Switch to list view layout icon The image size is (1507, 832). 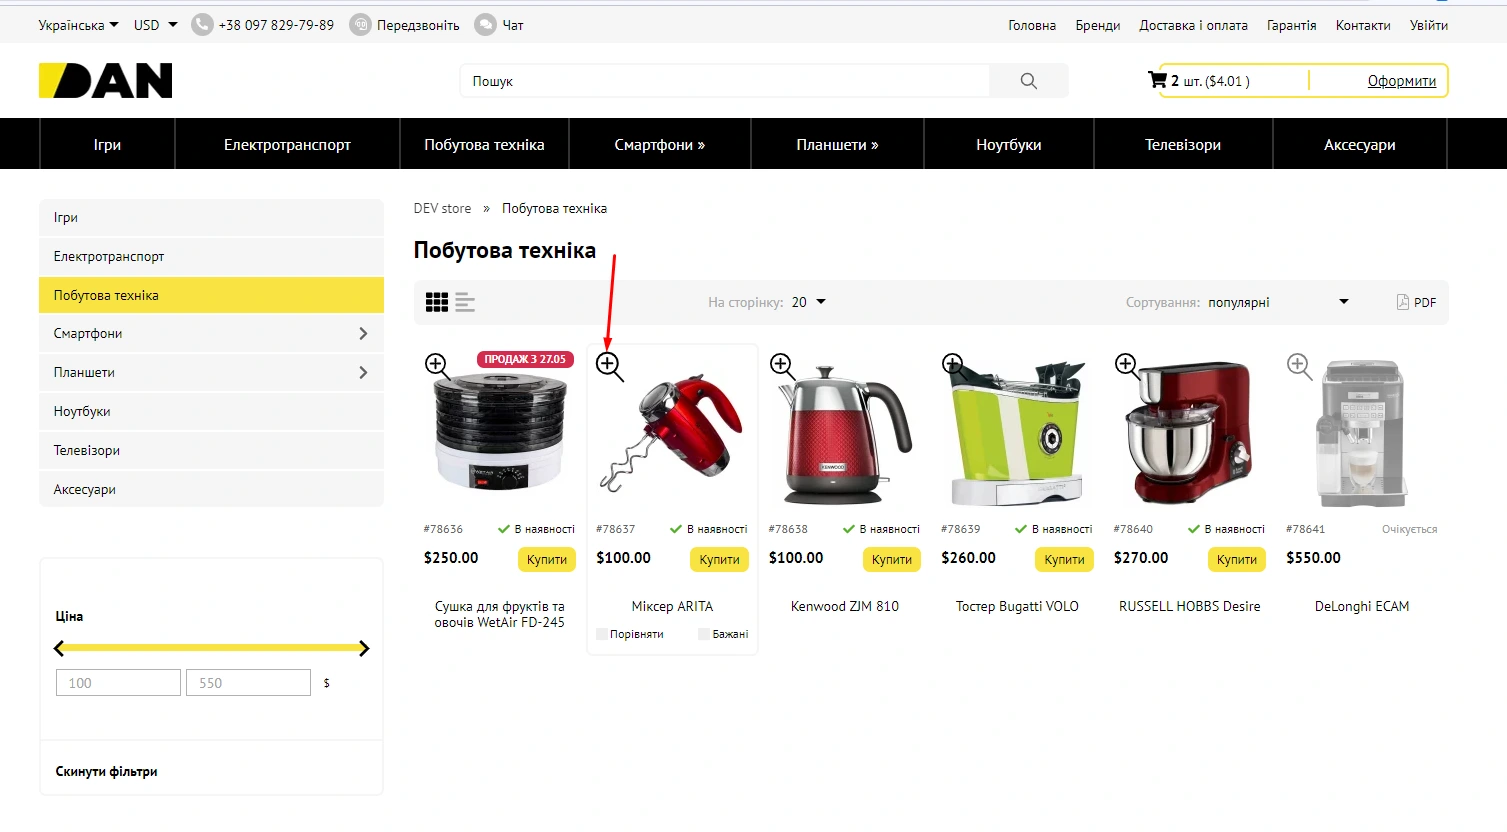point(465,302)
